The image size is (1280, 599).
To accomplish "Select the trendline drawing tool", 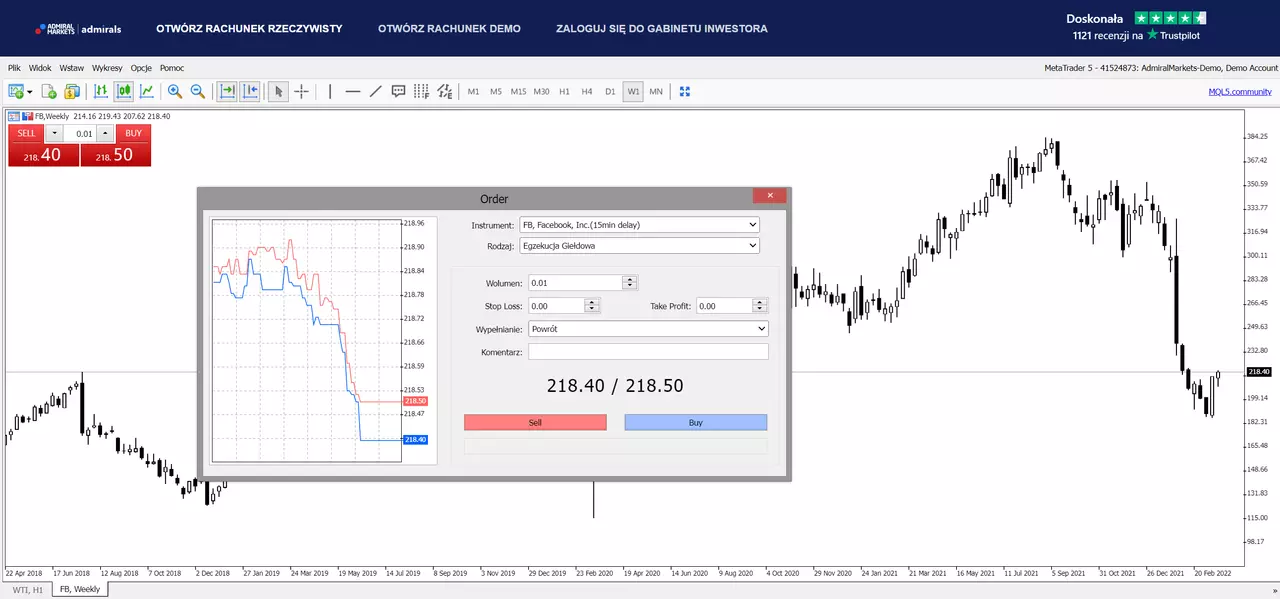I will (376, 91).
